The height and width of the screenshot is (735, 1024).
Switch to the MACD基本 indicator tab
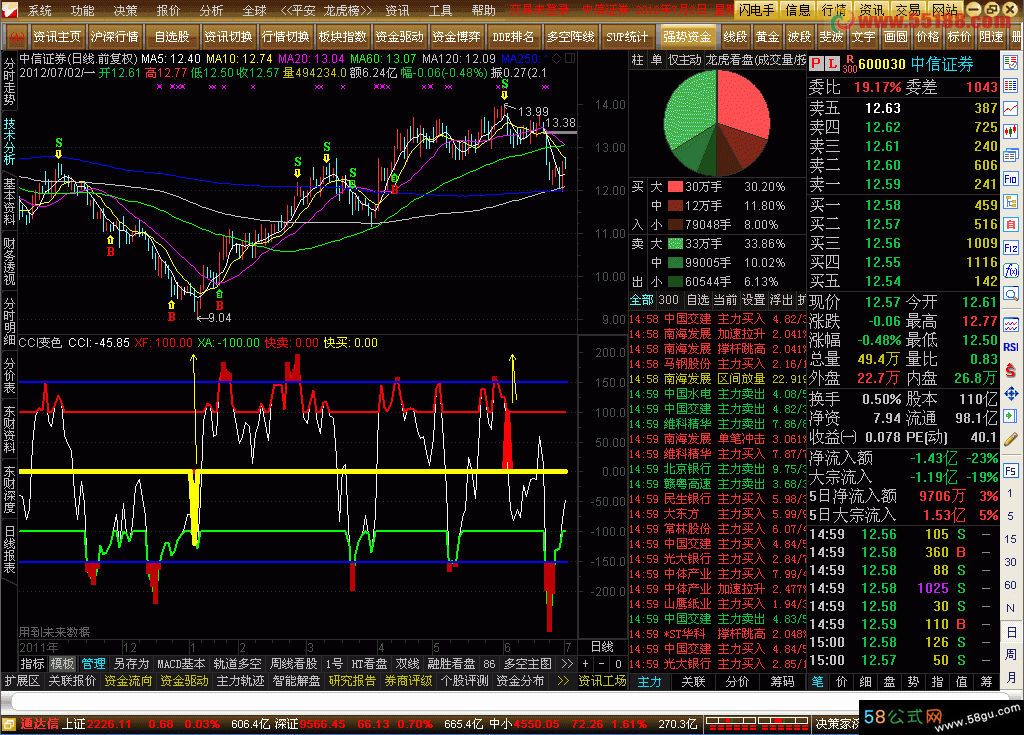pos(181,663)
